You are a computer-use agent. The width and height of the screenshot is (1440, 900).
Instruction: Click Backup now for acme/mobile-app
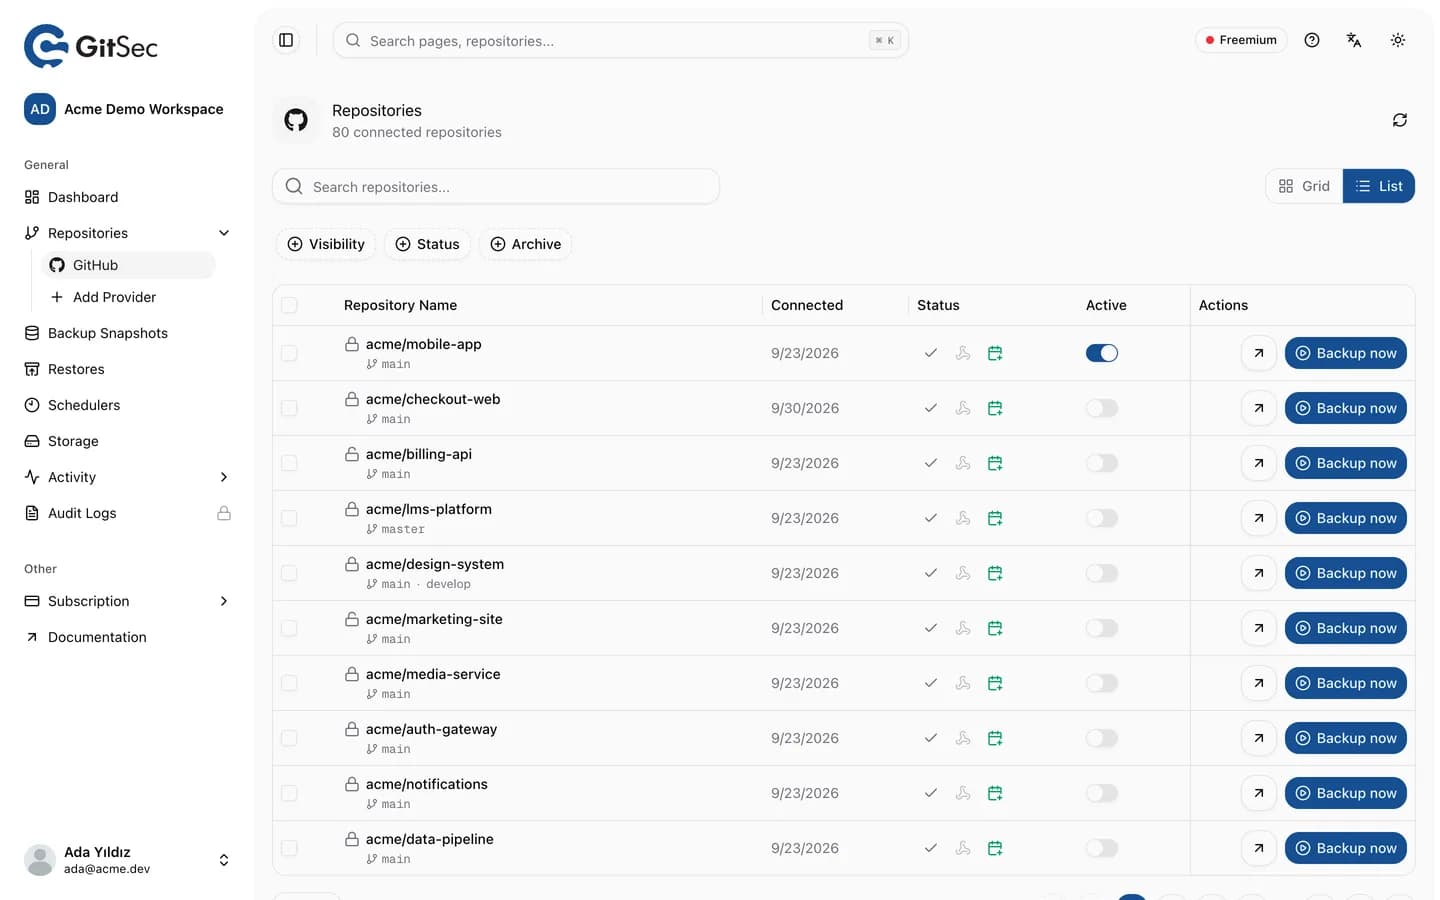pyautogui.click(x=1346, y=353)
